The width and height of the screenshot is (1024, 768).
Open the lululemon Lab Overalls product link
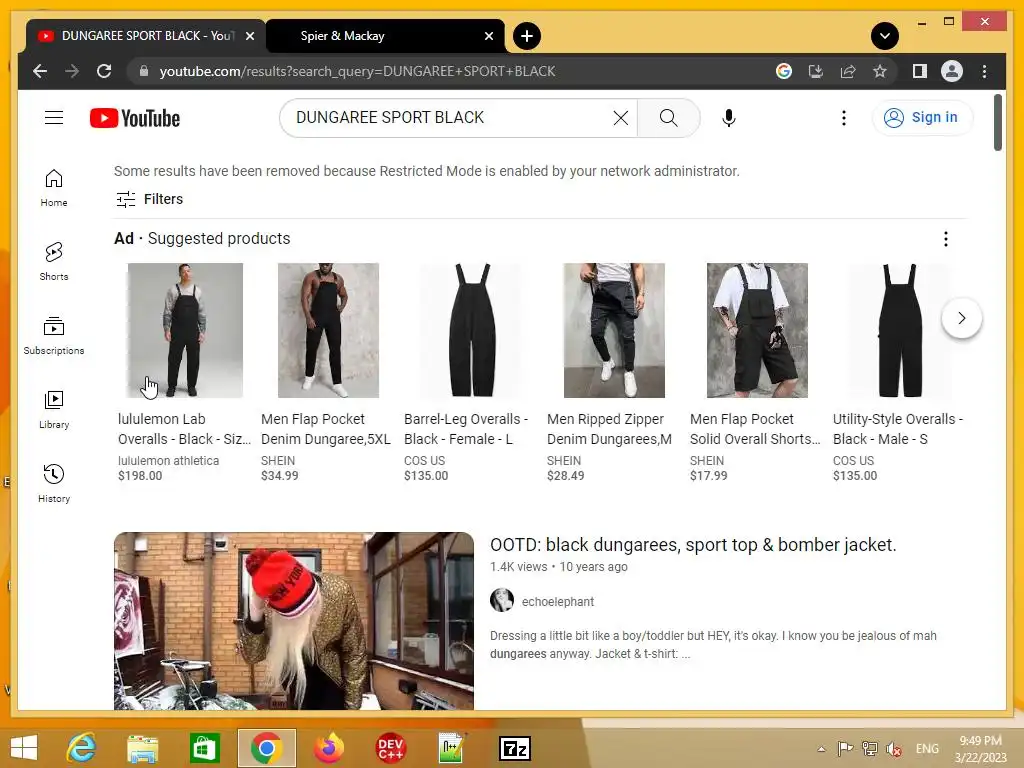point(184,429)
